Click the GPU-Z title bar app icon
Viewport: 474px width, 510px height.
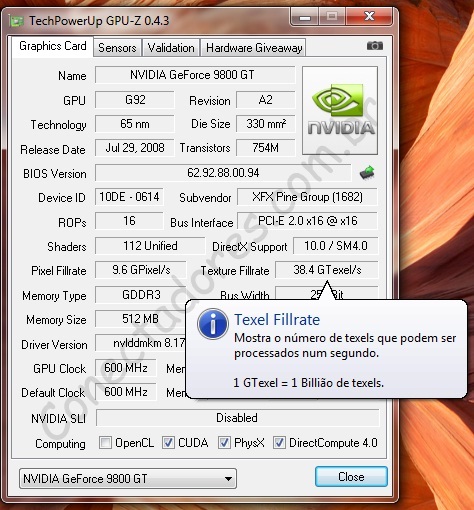[x=16, y=21]
